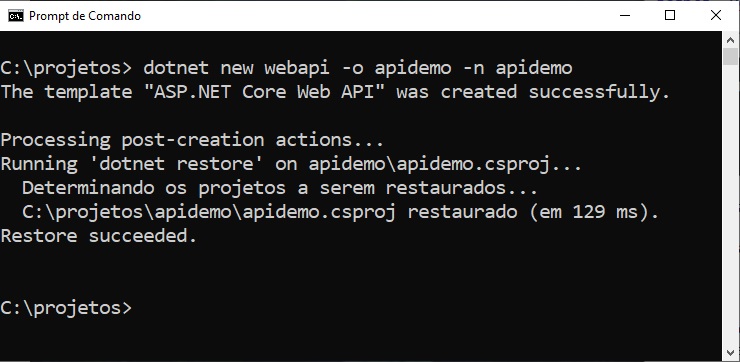Close the Prompt de Comando window

715,16
